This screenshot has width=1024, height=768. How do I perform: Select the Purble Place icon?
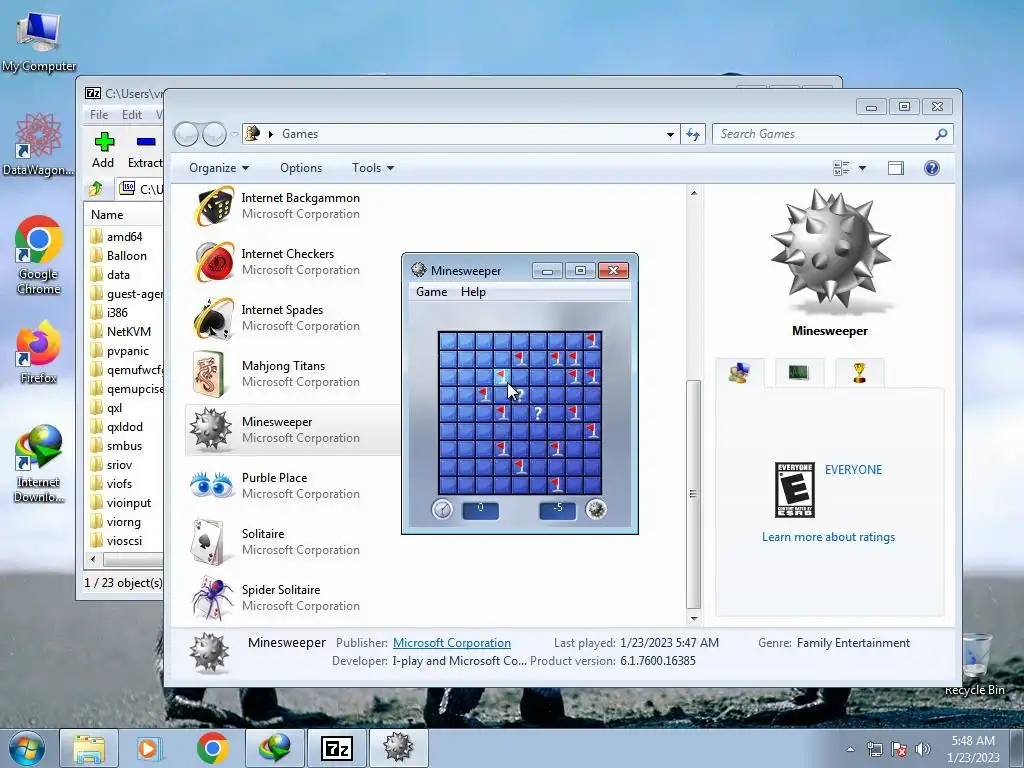point(212,486)
